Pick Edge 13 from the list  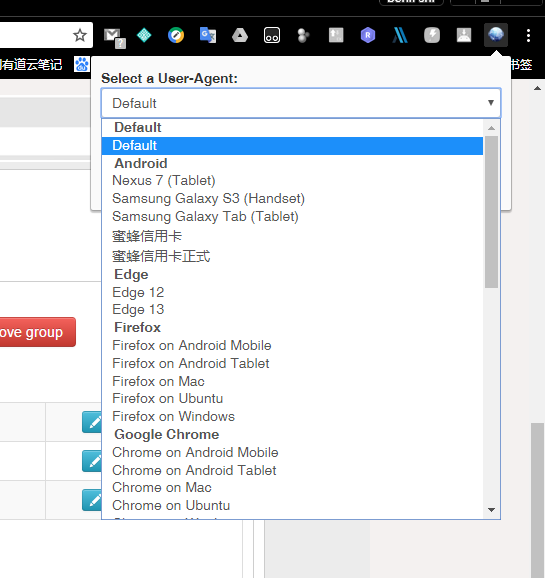292,310
